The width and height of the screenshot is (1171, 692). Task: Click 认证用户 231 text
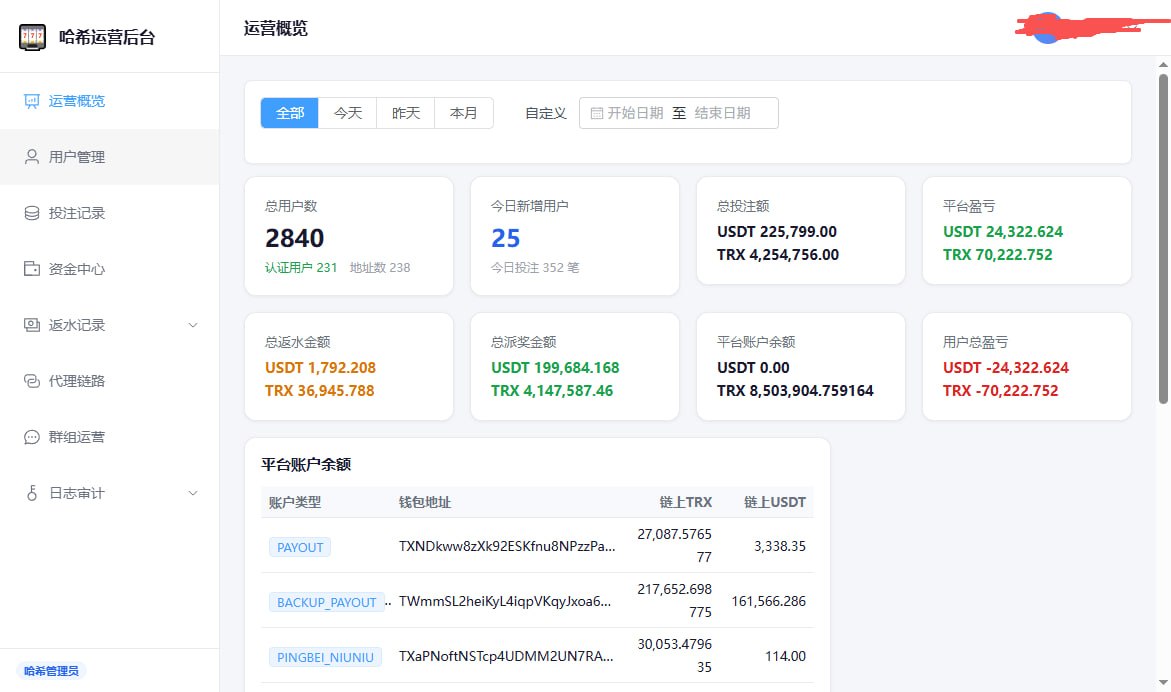301,267
